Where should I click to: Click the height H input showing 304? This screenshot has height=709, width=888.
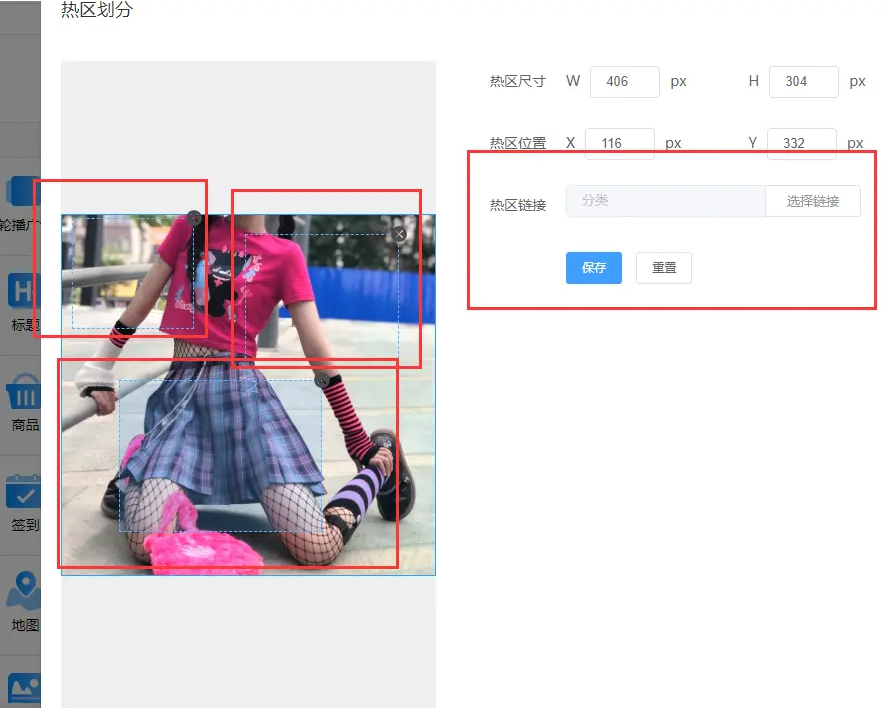[x=802, y=82]
